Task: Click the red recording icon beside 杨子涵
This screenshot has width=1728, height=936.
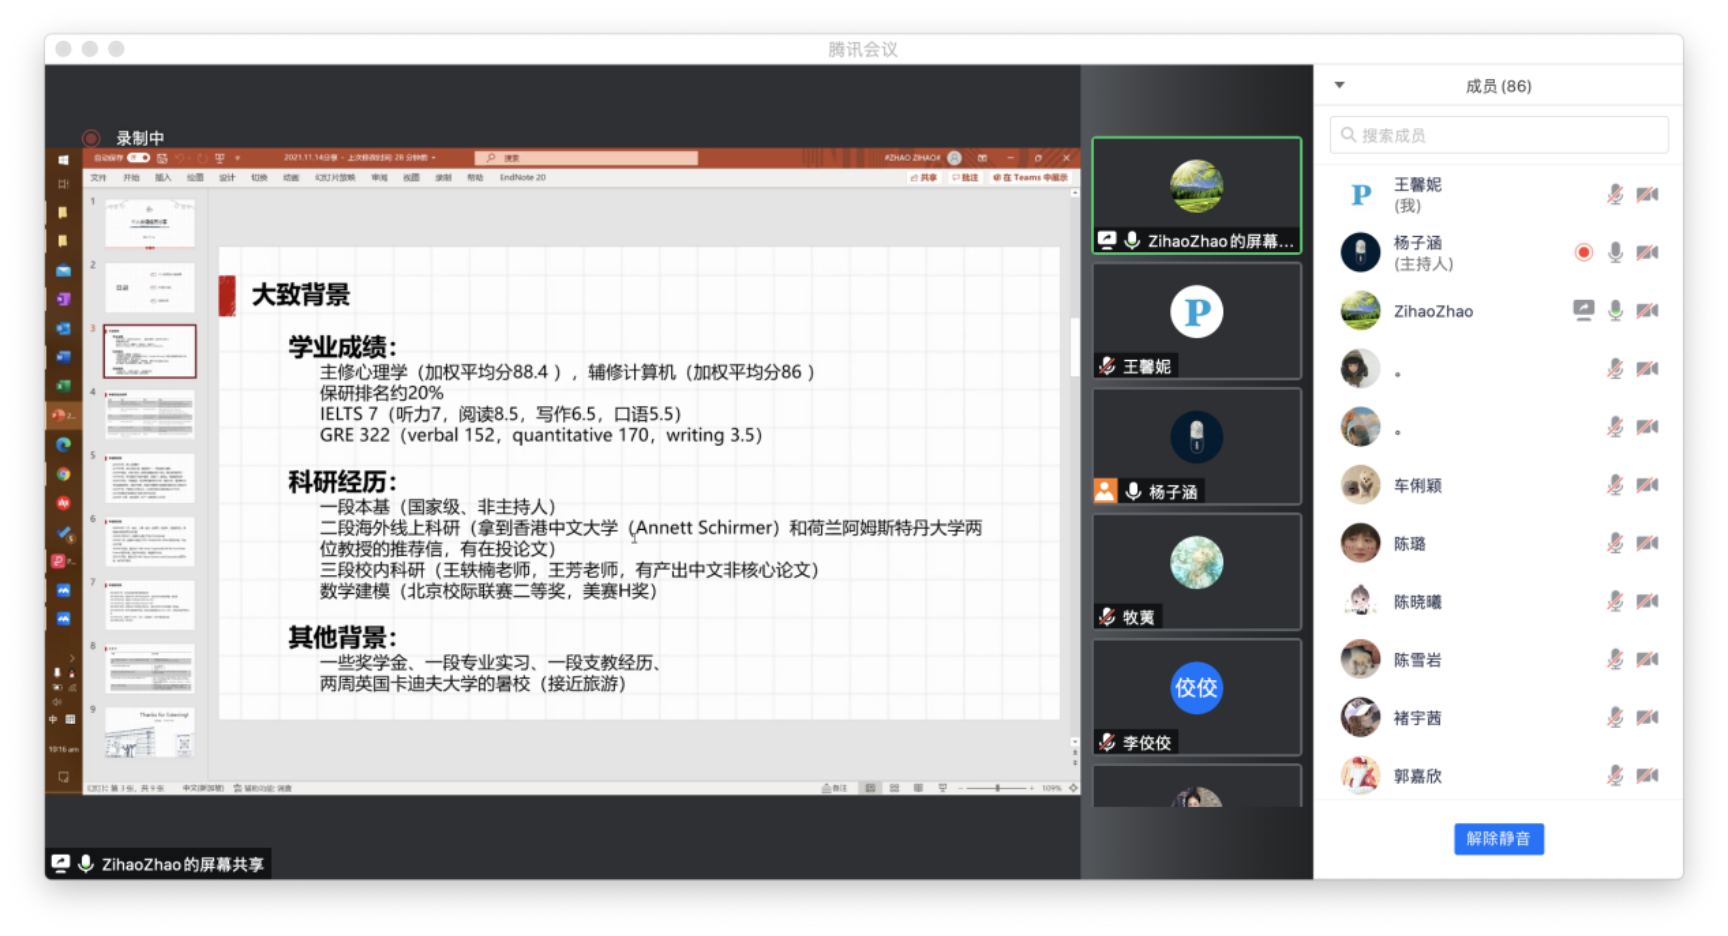Action: coord(1583,253)
